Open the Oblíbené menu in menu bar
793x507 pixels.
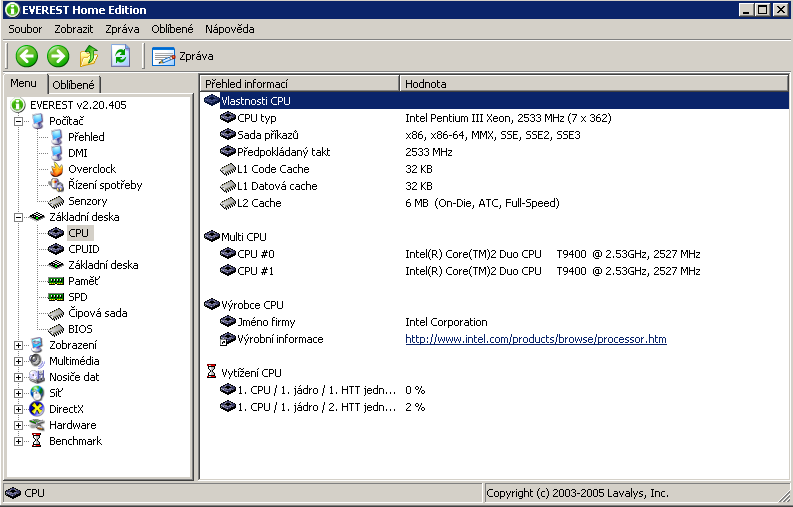172,29
